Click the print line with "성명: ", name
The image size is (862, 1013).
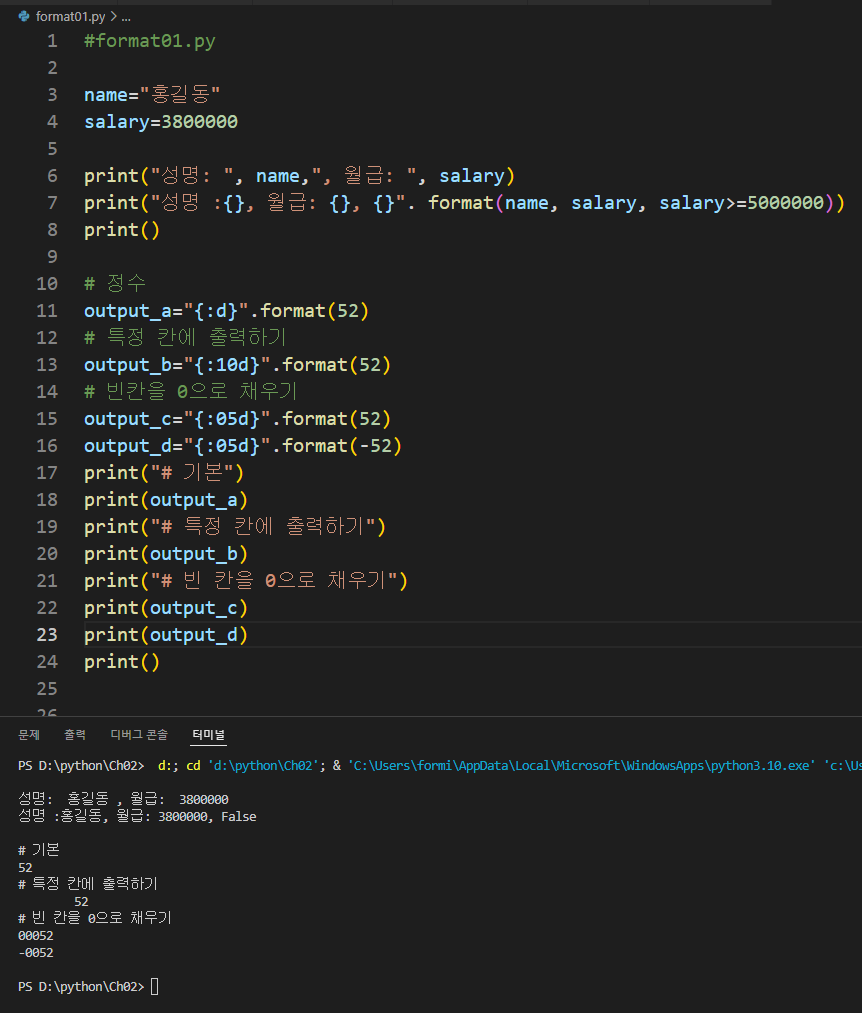click(x=299, y=176)
